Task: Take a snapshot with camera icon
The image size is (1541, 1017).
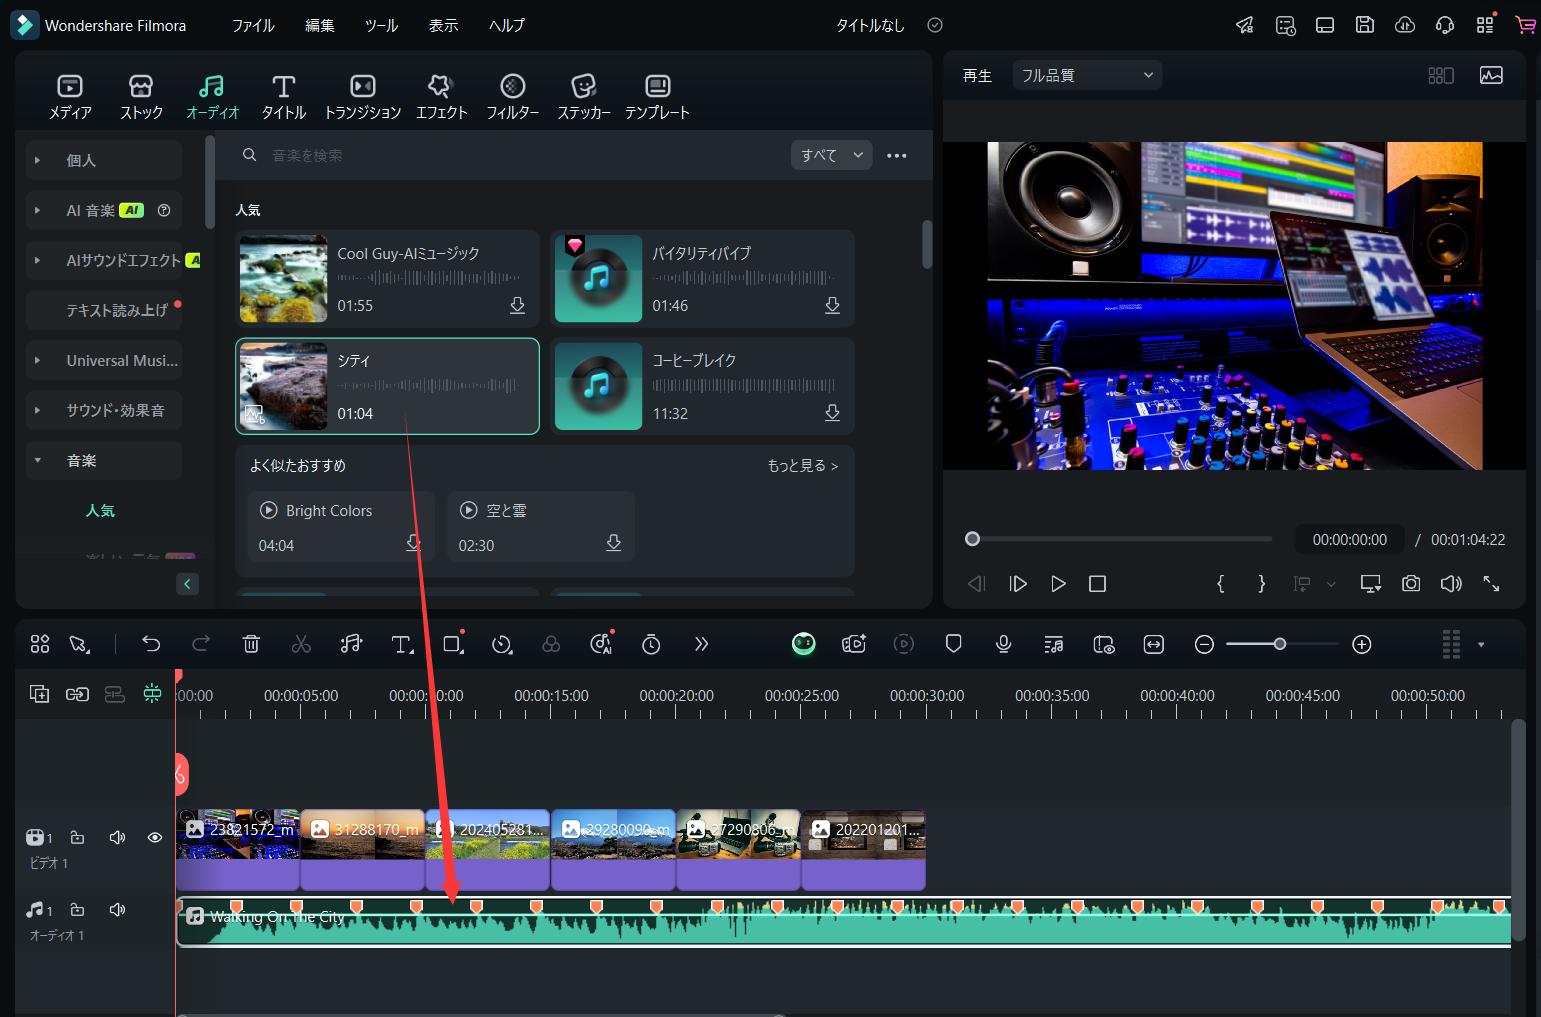Action: point(1411,584)
